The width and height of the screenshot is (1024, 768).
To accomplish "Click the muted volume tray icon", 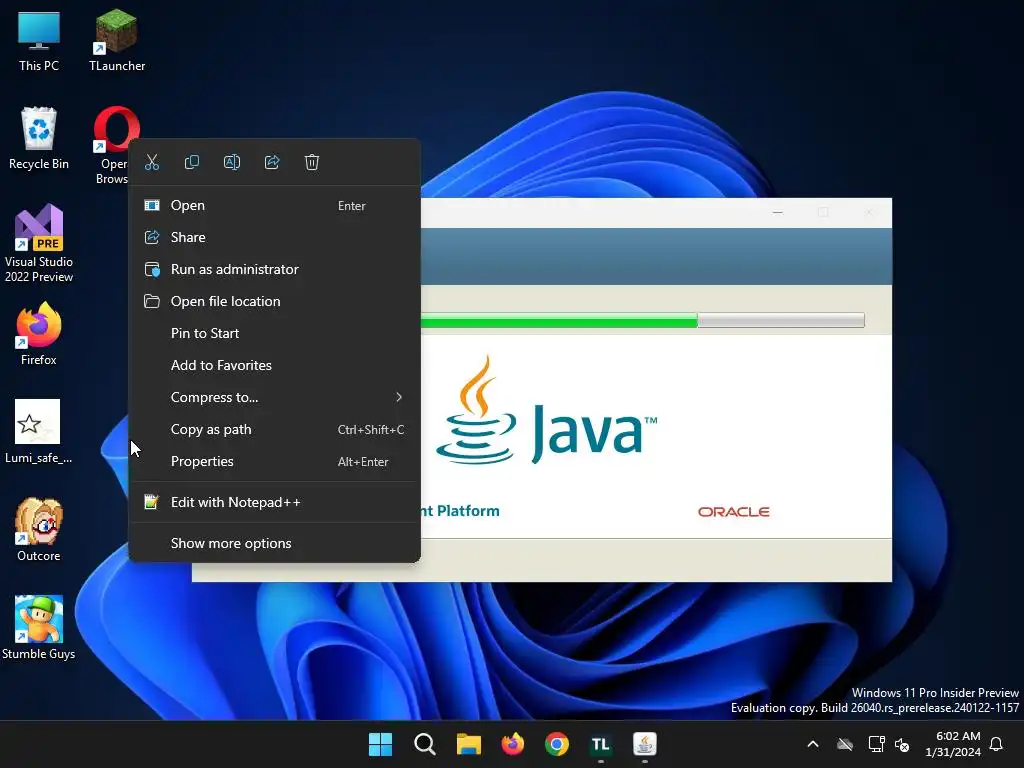I will click(902, 744).
